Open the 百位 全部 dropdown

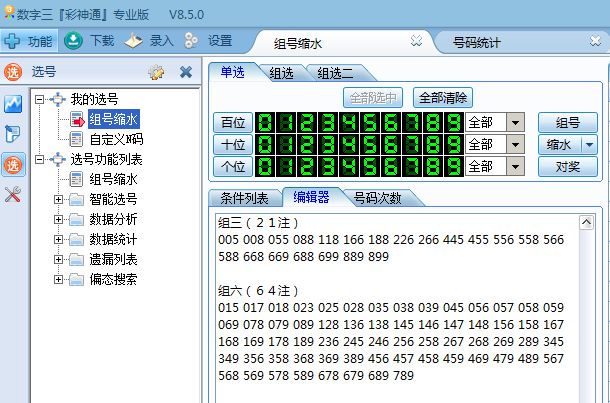(x=516, y=122)
